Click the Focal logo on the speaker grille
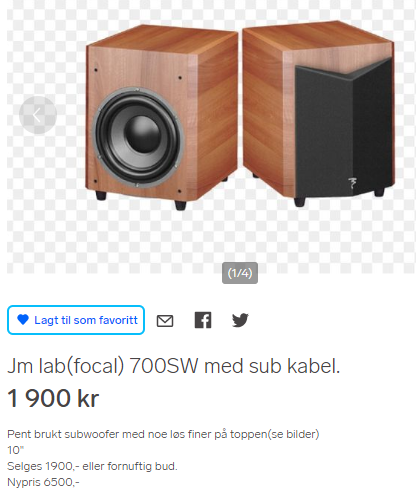This screenshot has width=416, height=492. 352,184
